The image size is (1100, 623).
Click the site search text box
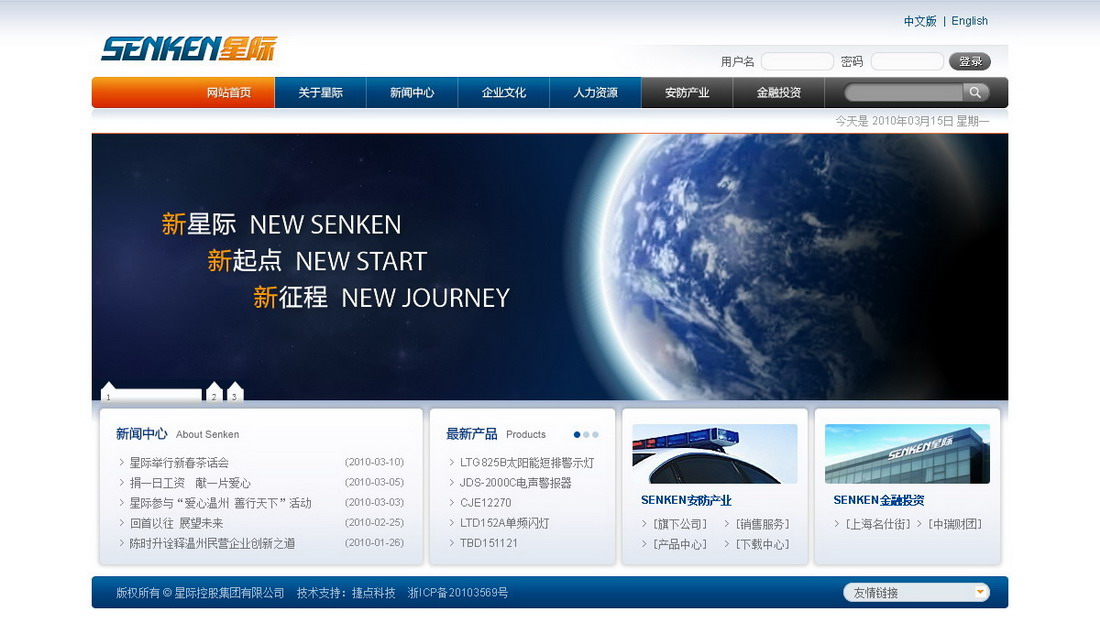click(904, 93)
